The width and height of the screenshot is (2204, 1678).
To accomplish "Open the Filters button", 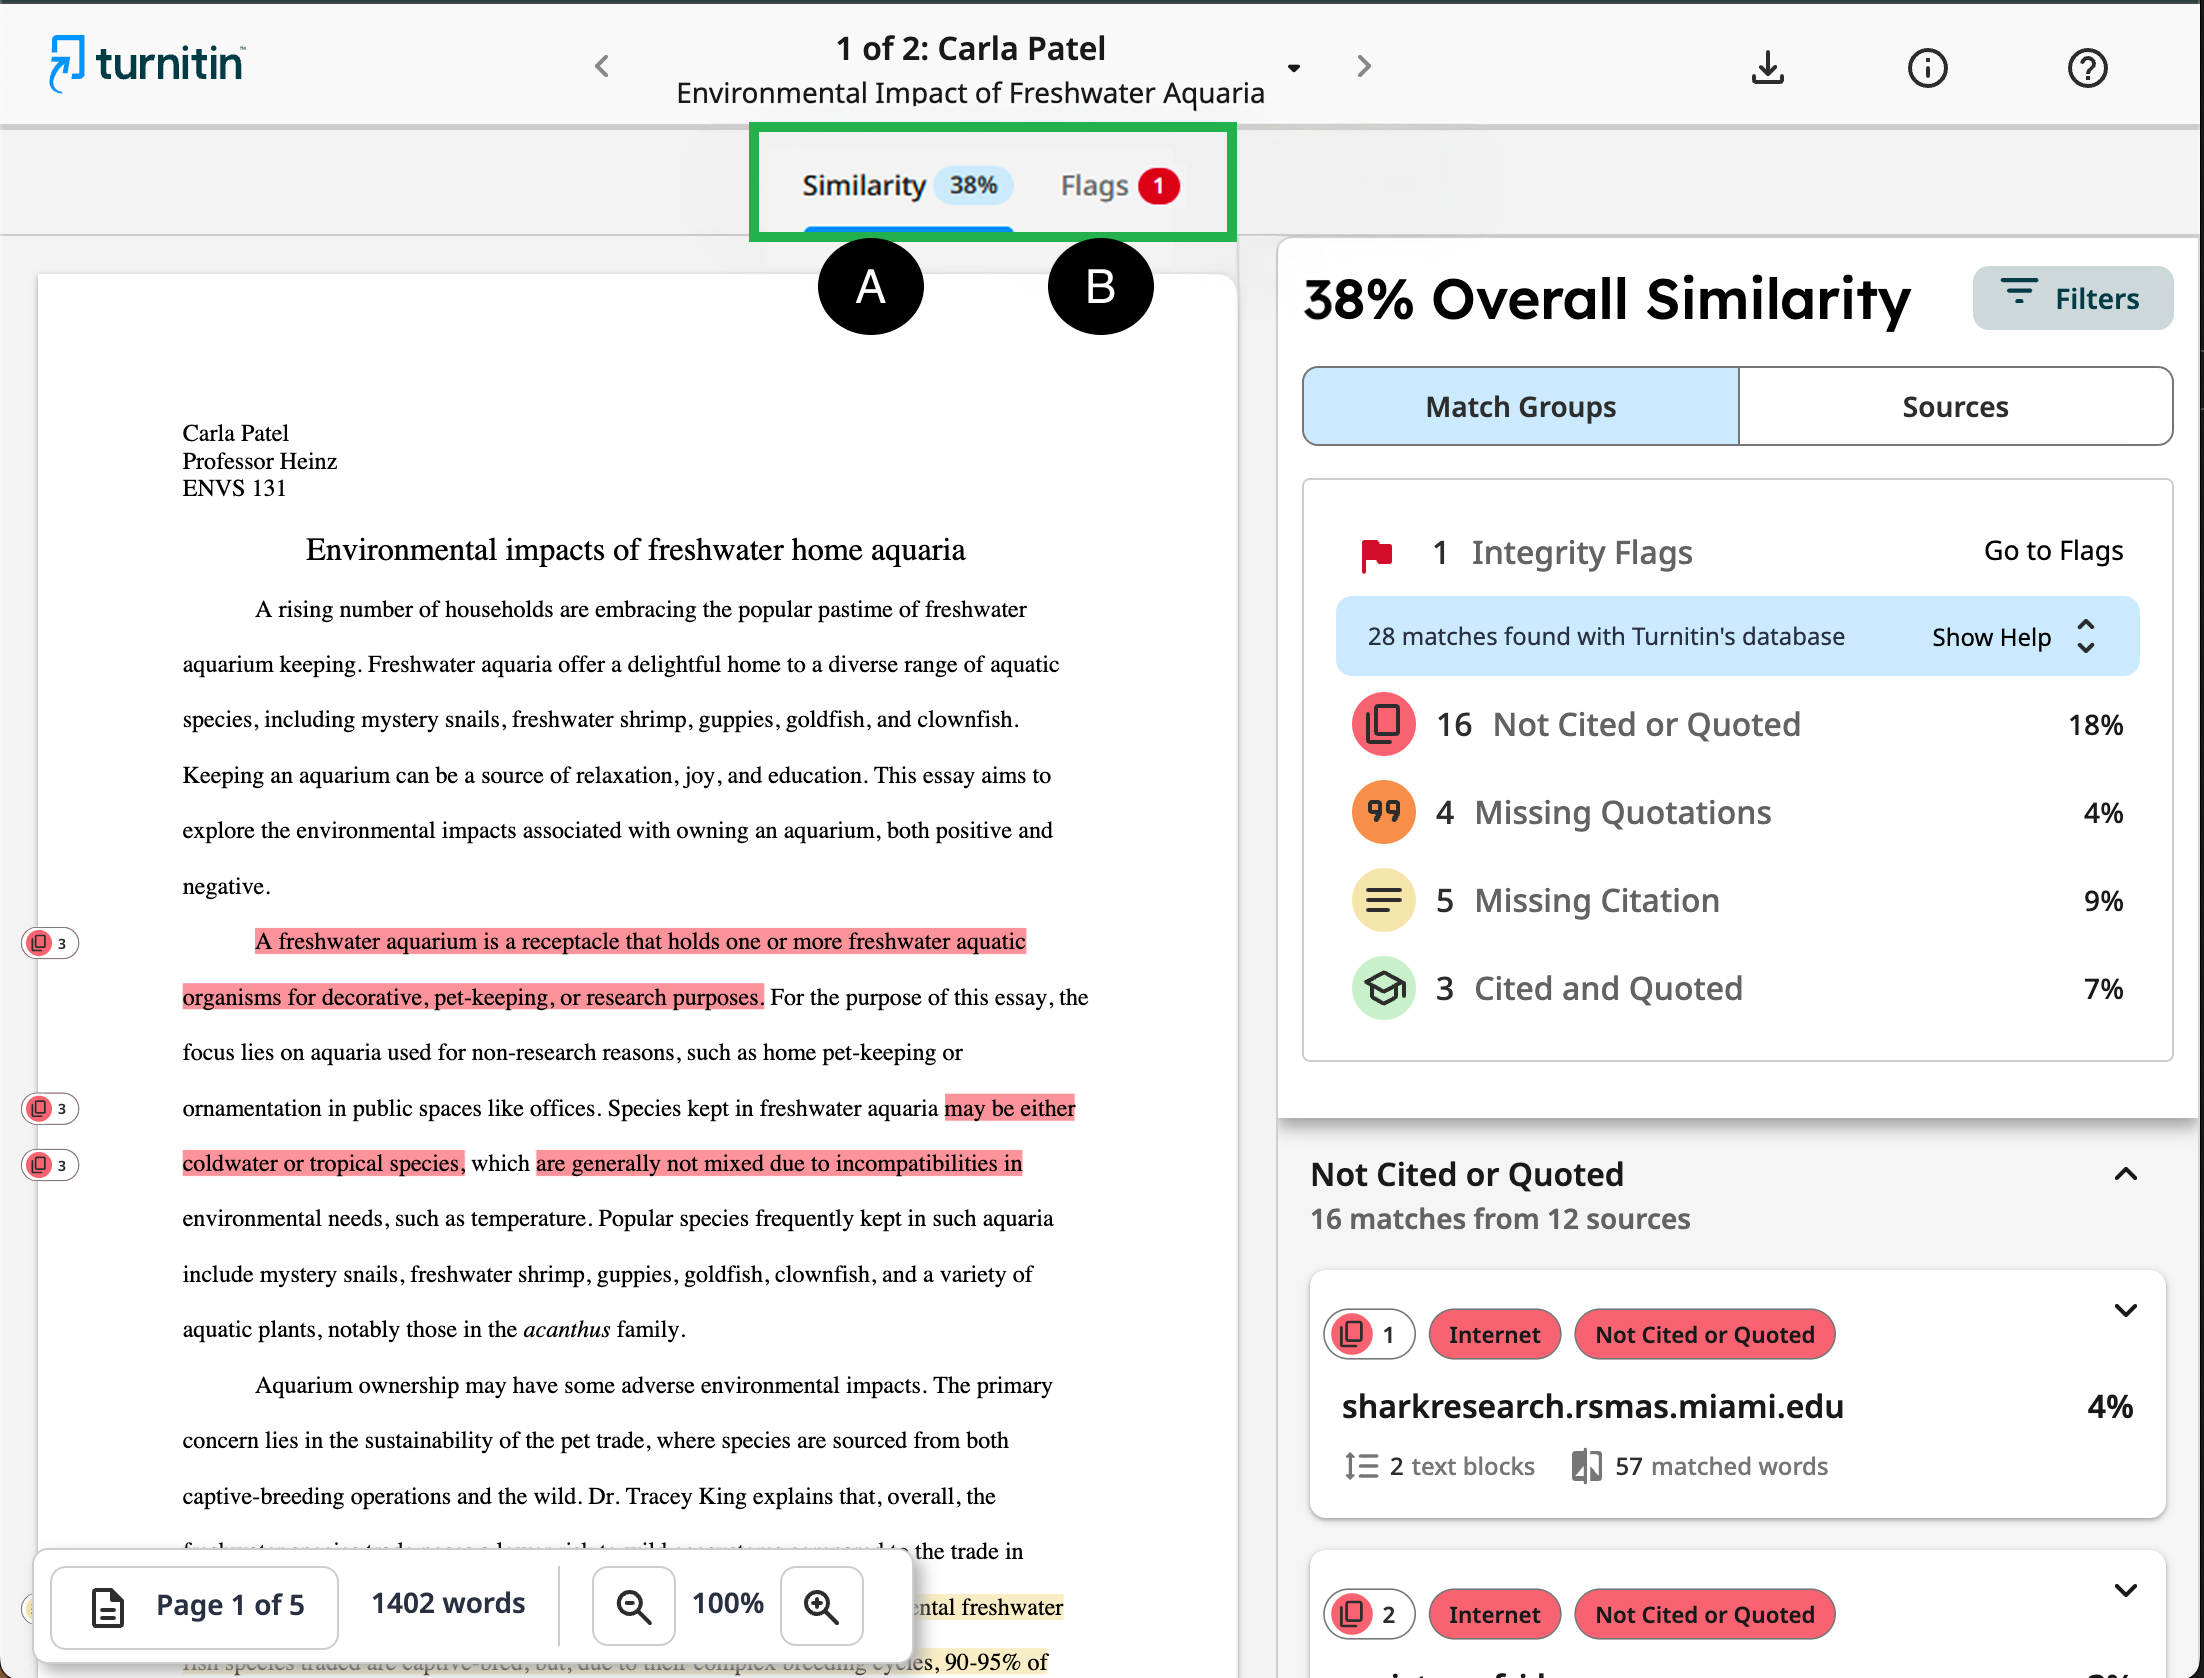I will coord(2072,298).
